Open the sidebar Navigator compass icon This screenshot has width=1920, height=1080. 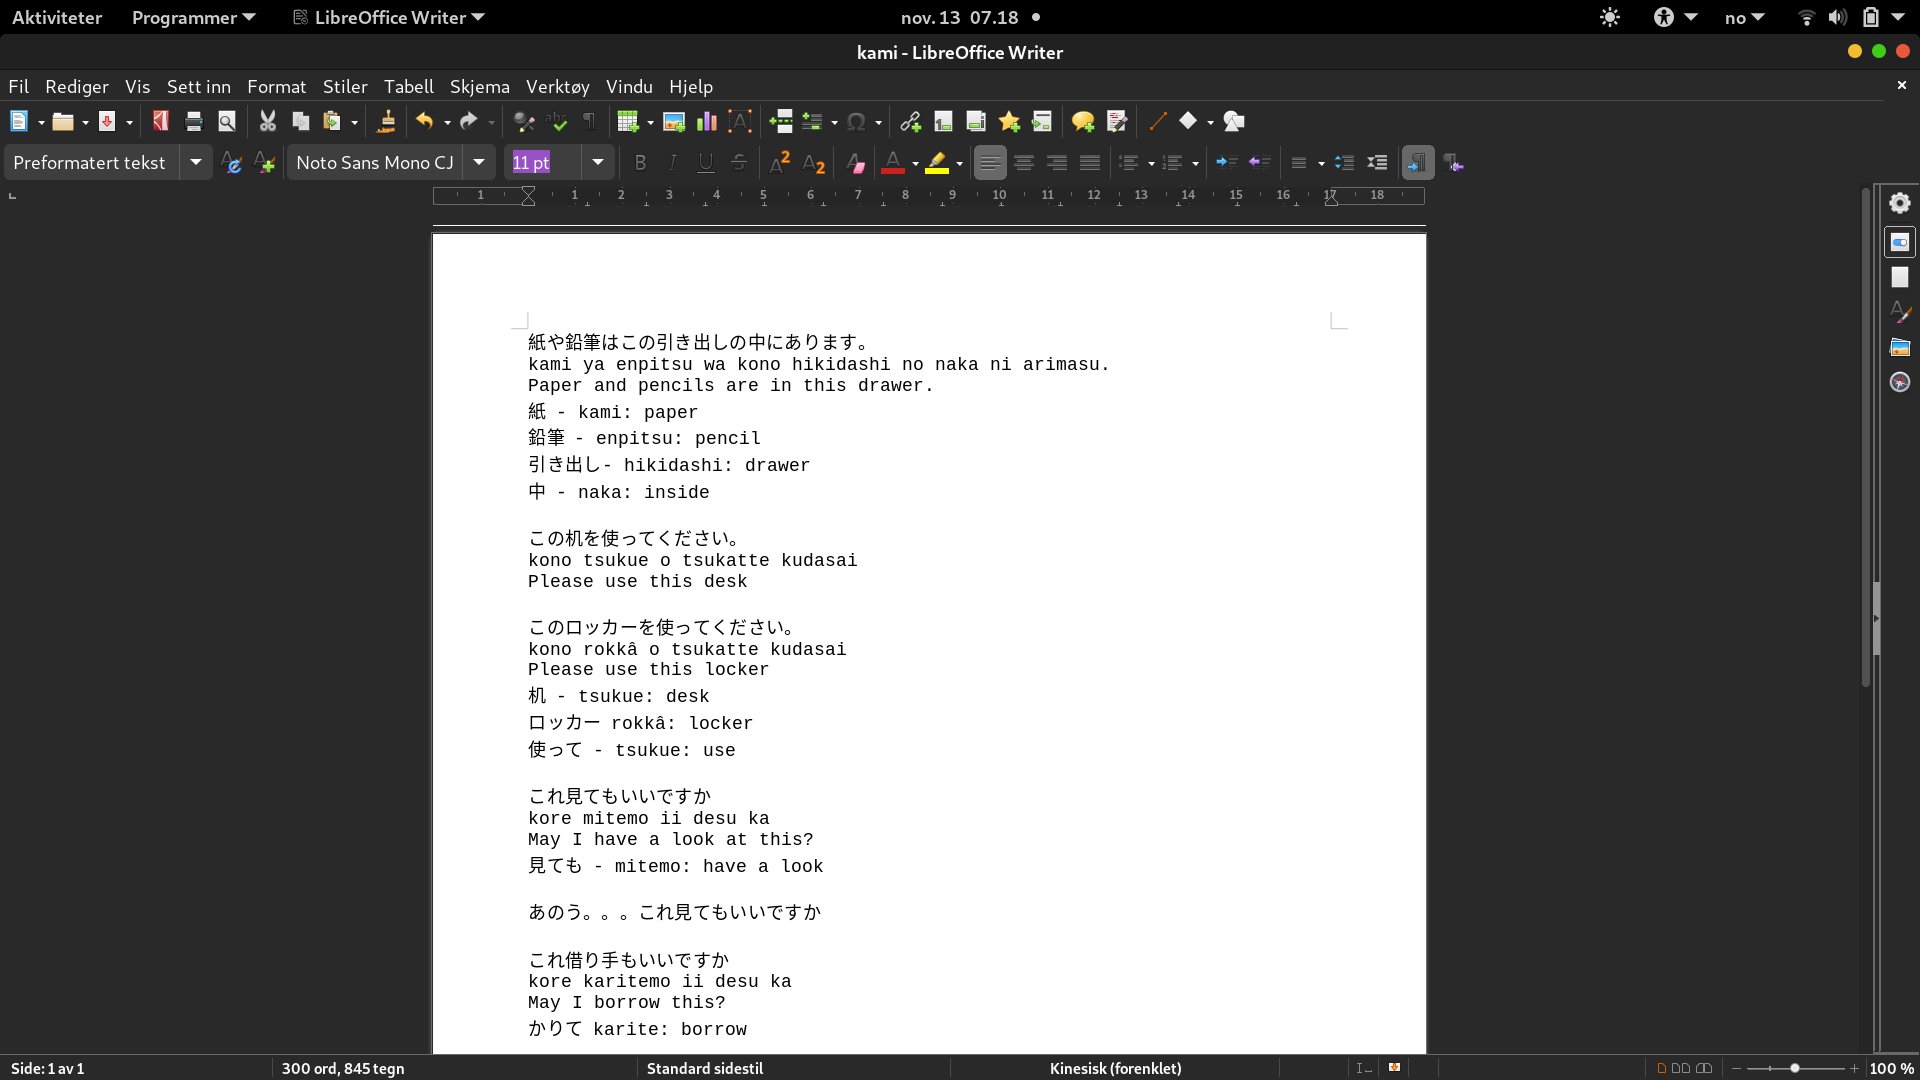click(1900, 382)
